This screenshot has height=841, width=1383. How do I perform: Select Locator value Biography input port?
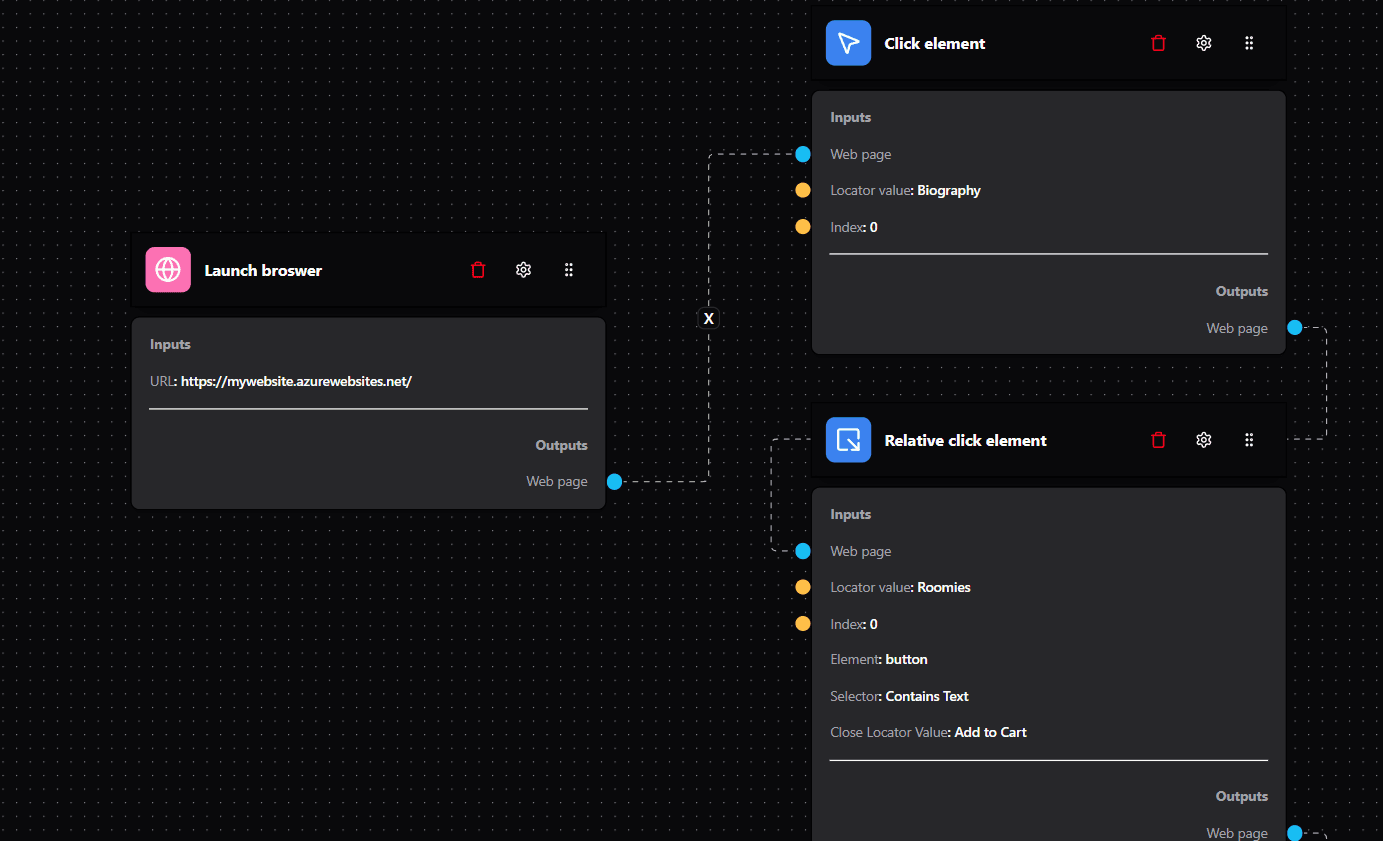[x=803, y=190]
